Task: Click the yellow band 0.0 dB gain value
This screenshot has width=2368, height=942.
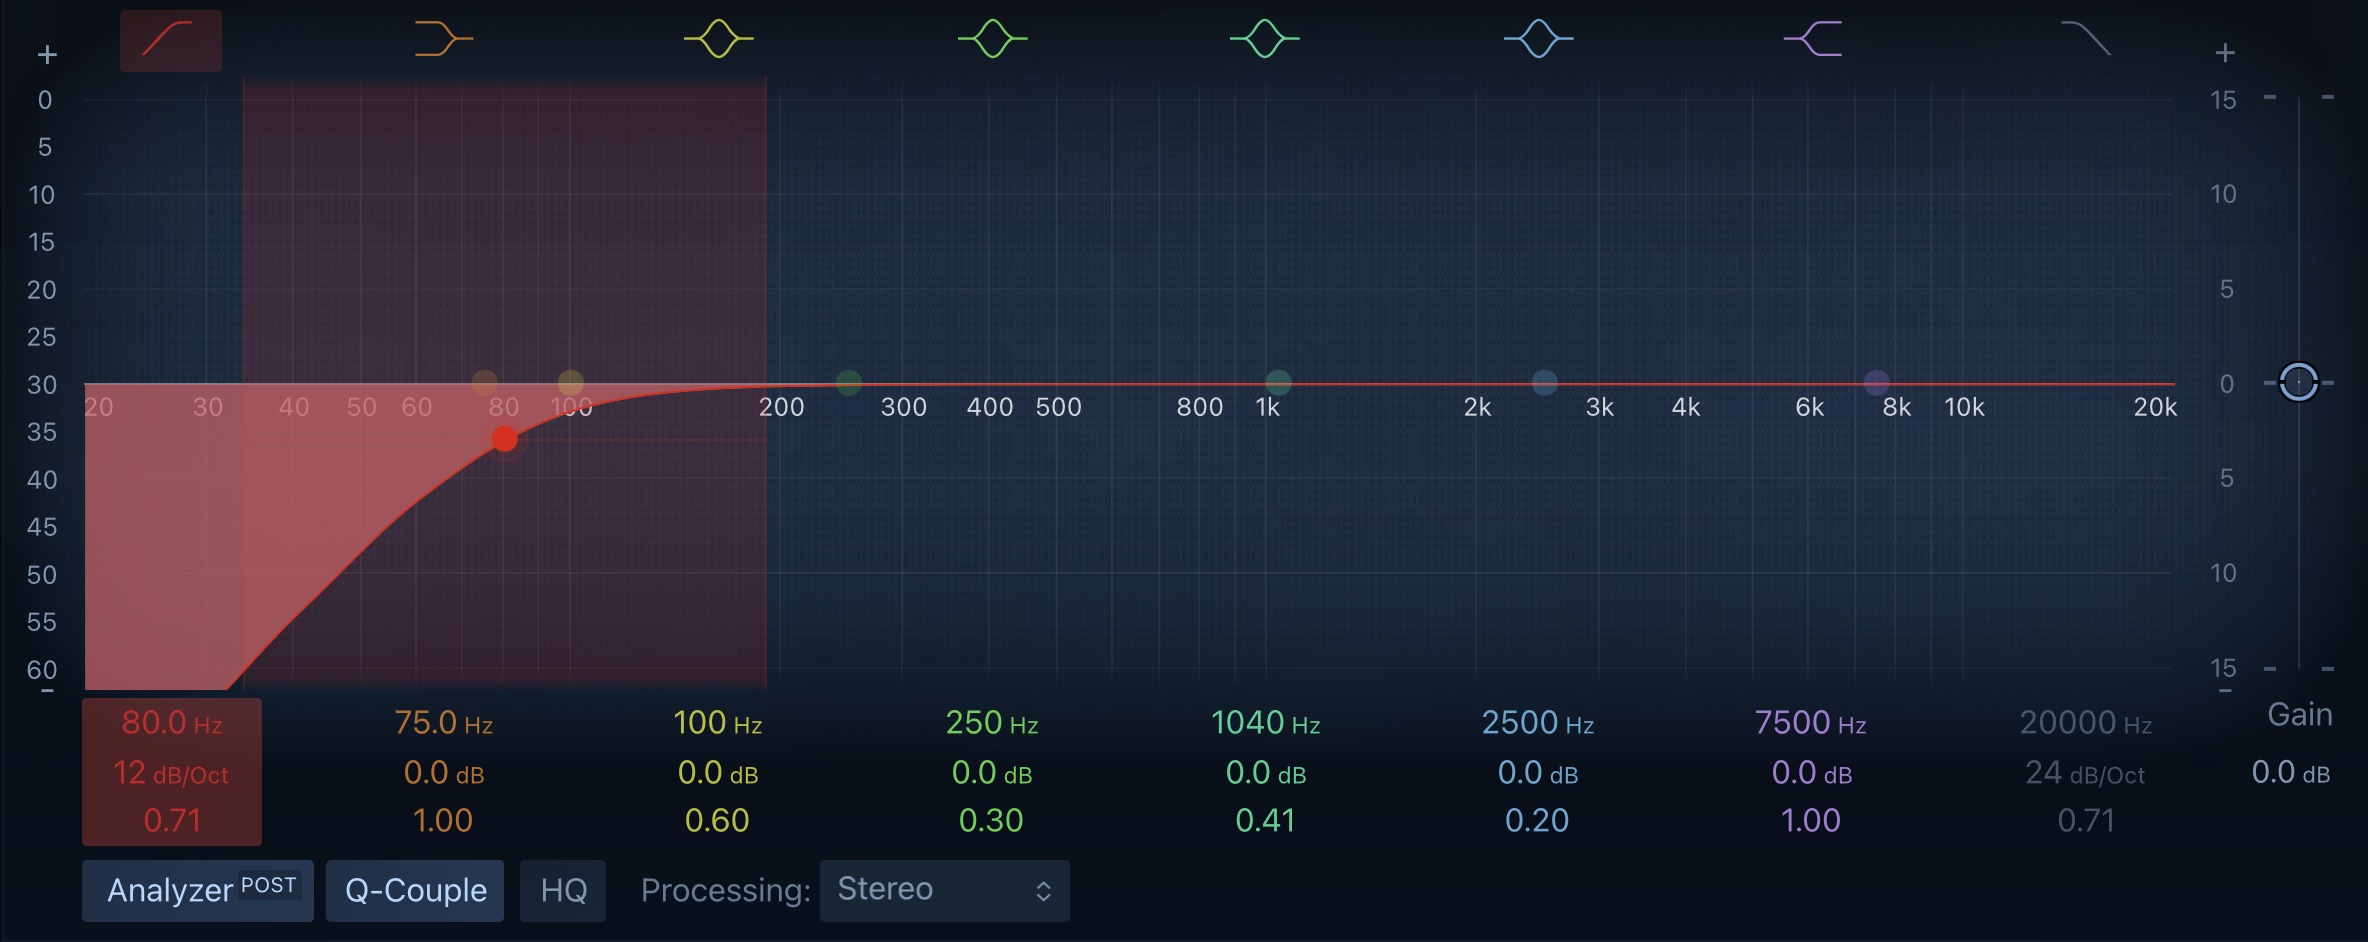Action: [x=718, y=773]
